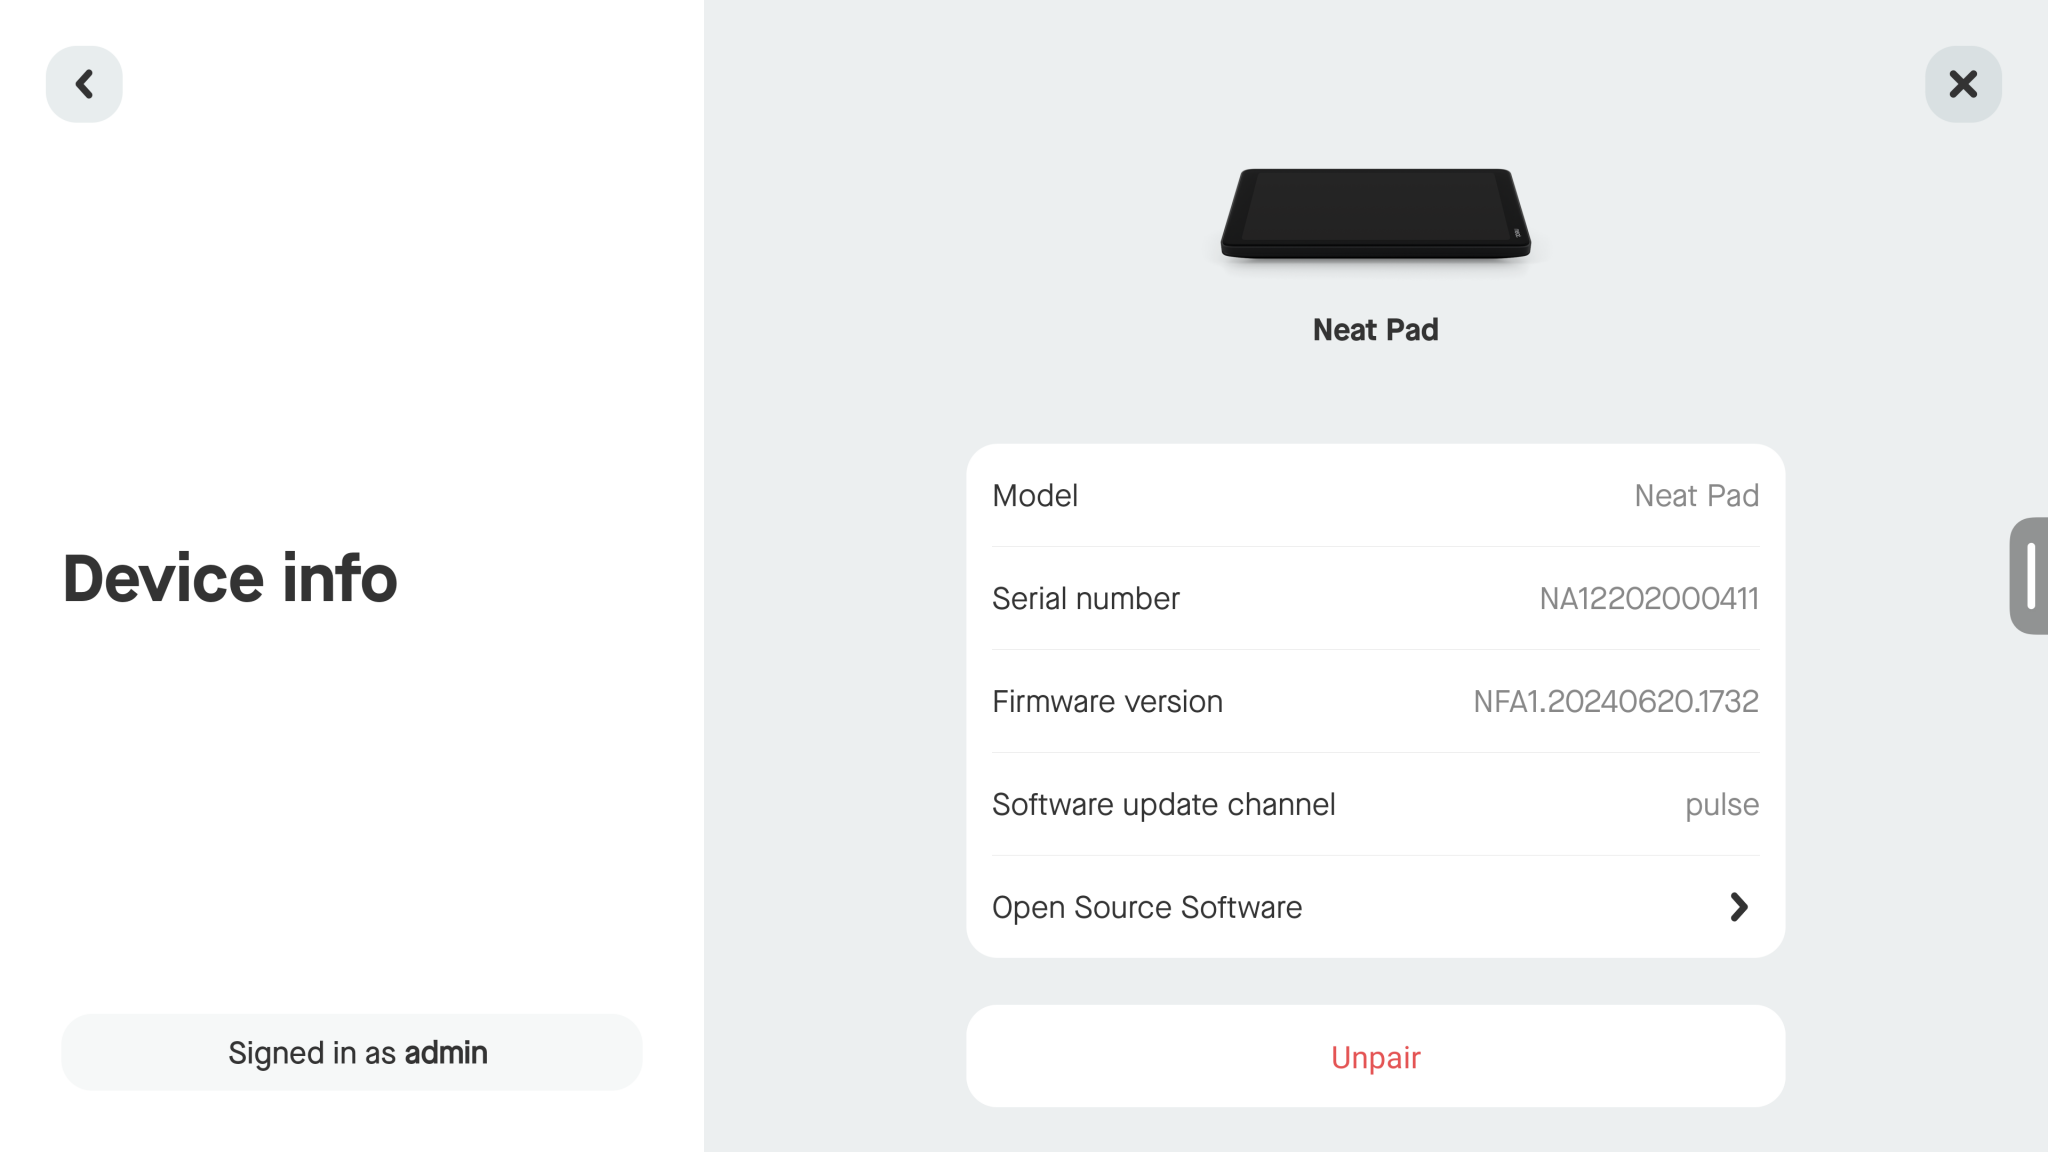
Task: Select the drawer handle on the right edge
Action: (x=2032, y=575)
